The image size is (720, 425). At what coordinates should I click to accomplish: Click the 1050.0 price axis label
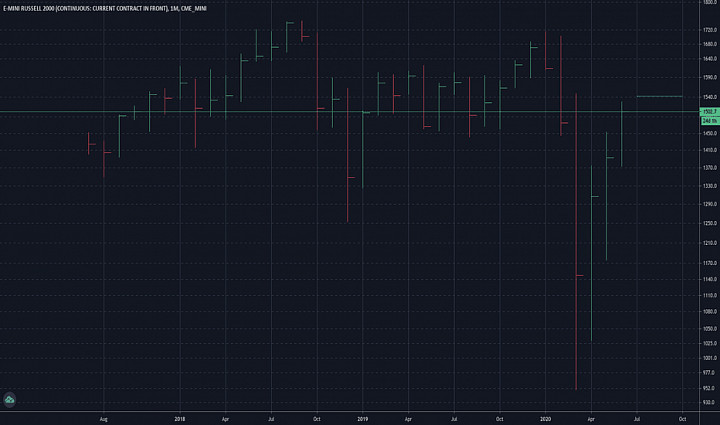point(709,329)
